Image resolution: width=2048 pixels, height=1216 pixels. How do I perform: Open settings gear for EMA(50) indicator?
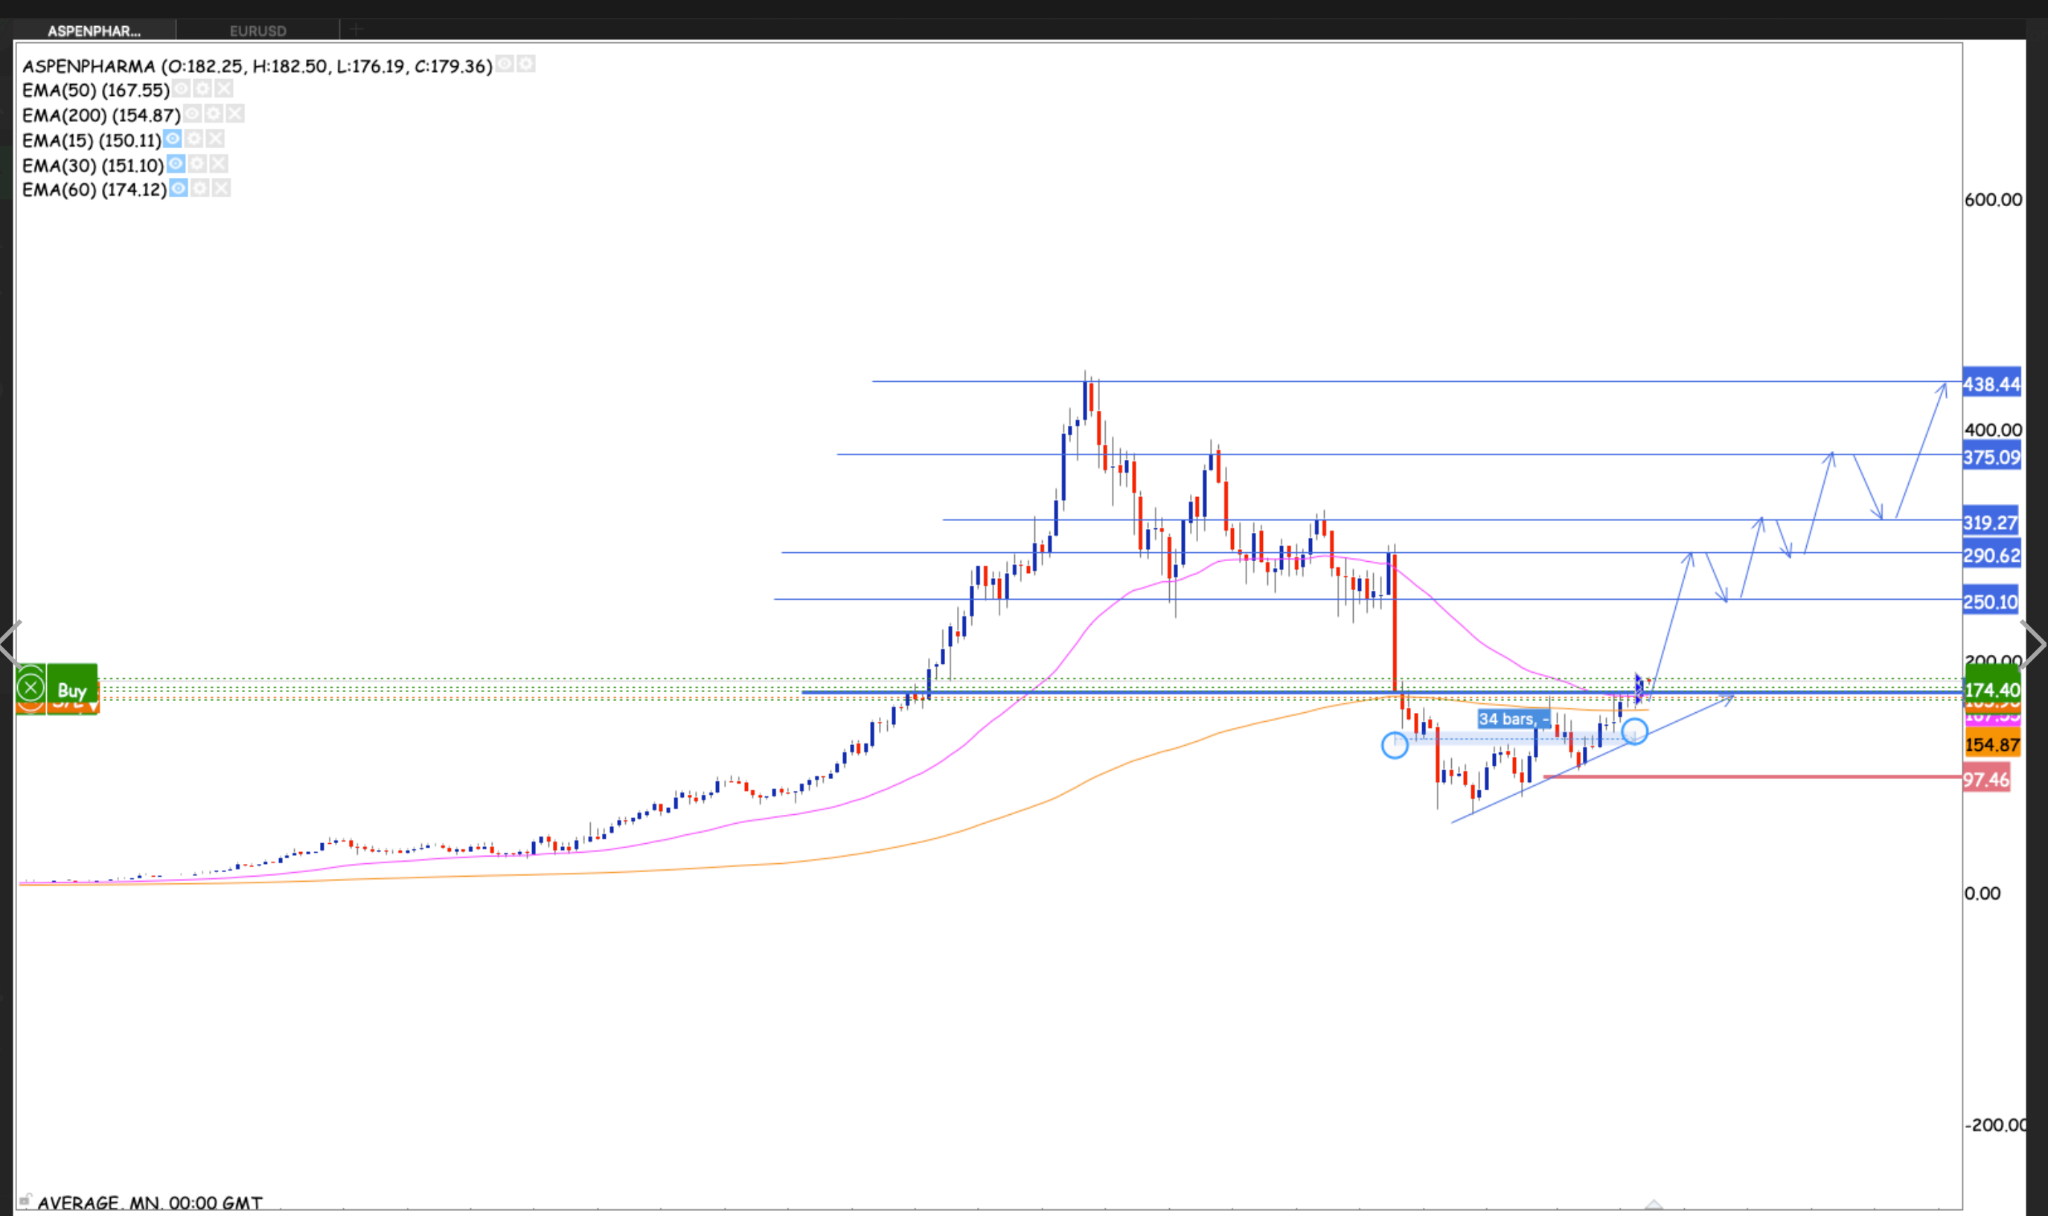click(x=202, y=90)
